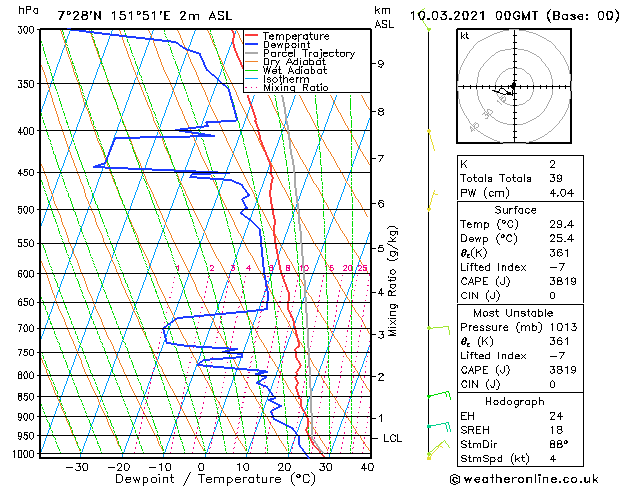Click the '9' km altitude label
Image resolution: width=629 pixels, height=486 pixels.
coord(381,64)
